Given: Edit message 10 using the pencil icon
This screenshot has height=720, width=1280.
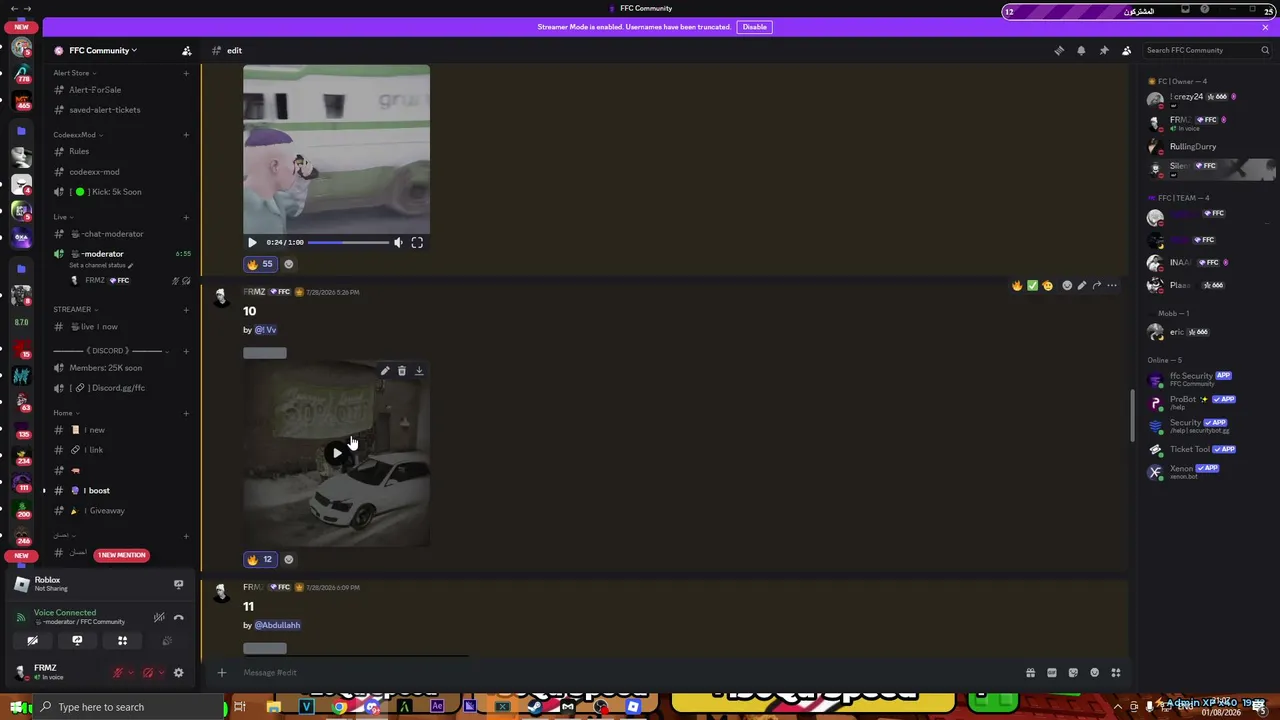Looking at the screenshot, I should (x=1082, y=286).
